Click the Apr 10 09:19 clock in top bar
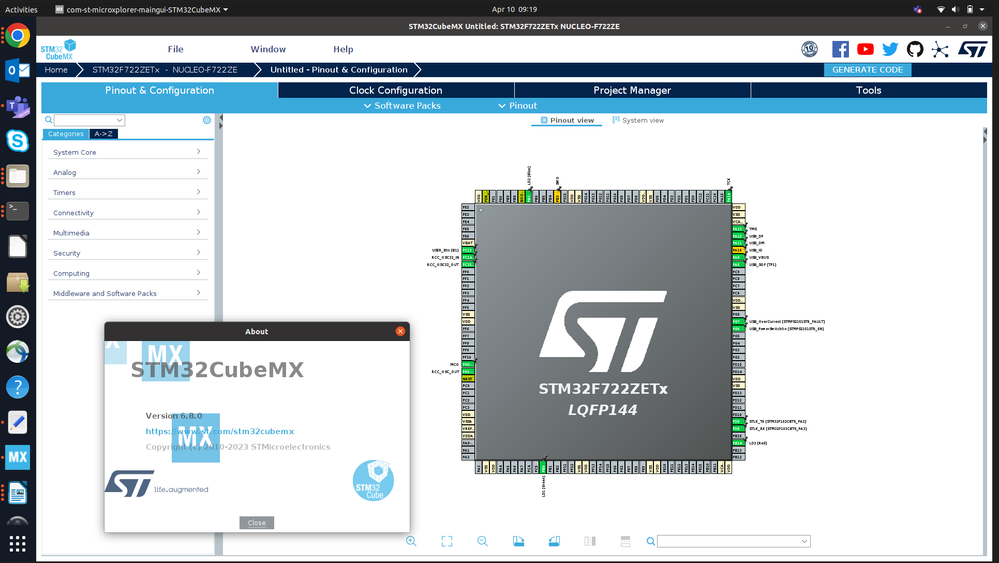This screenshot has width=999, height=563. coord(514,10)
